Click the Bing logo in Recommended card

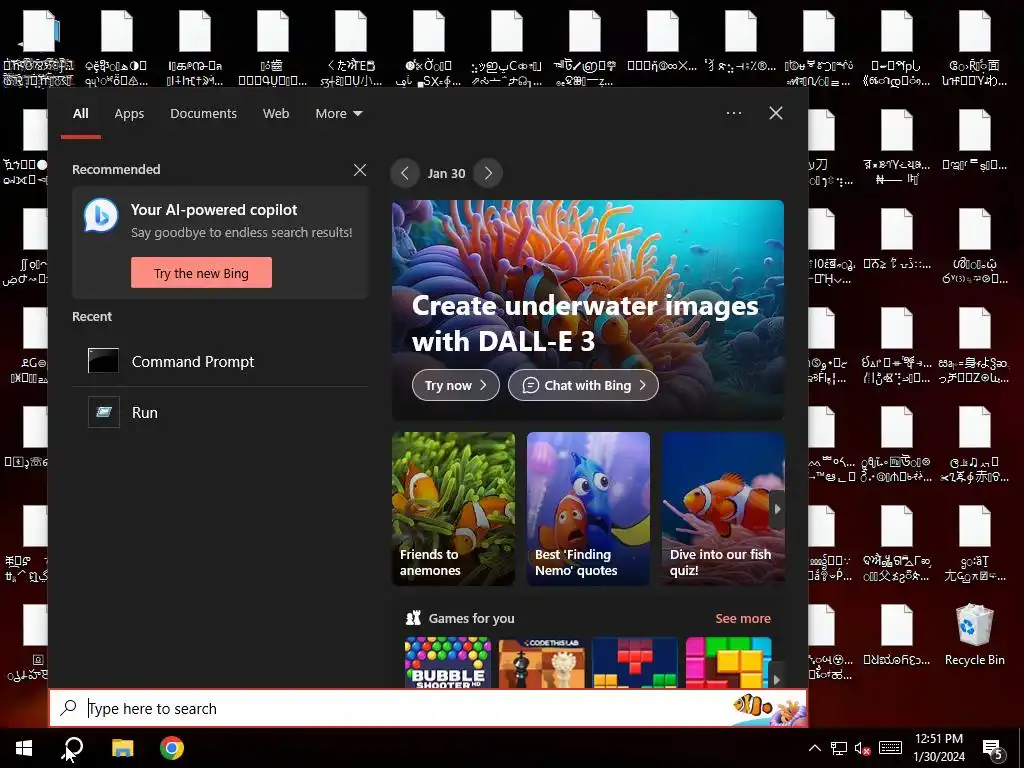pos(101,216)
